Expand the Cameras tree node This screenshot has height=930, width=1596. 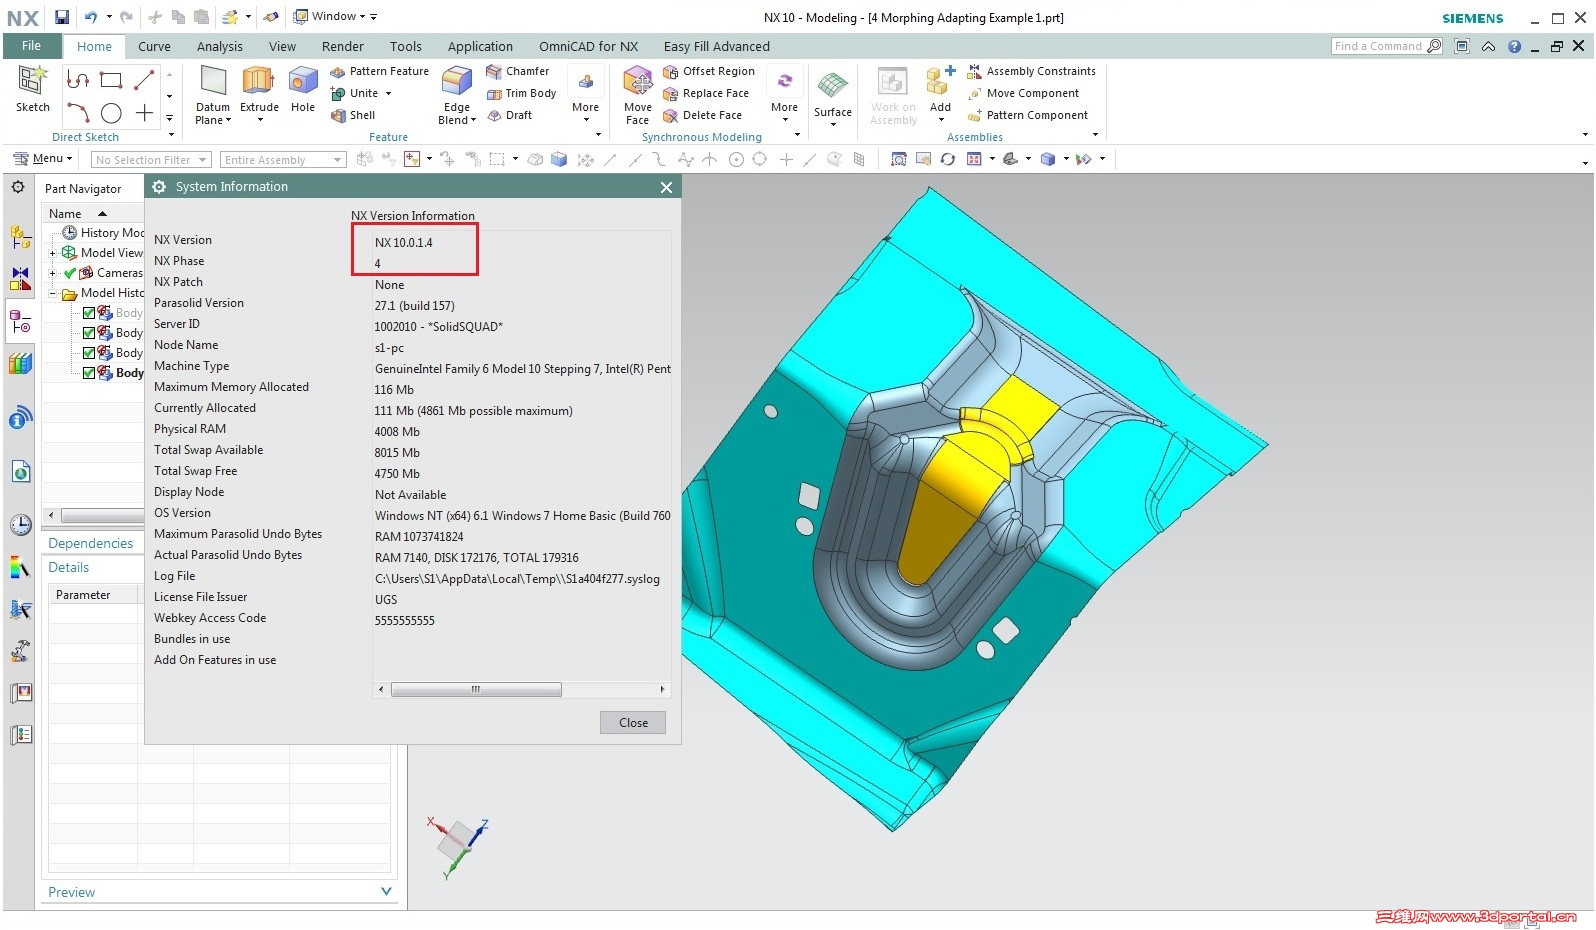click(52, 273)
